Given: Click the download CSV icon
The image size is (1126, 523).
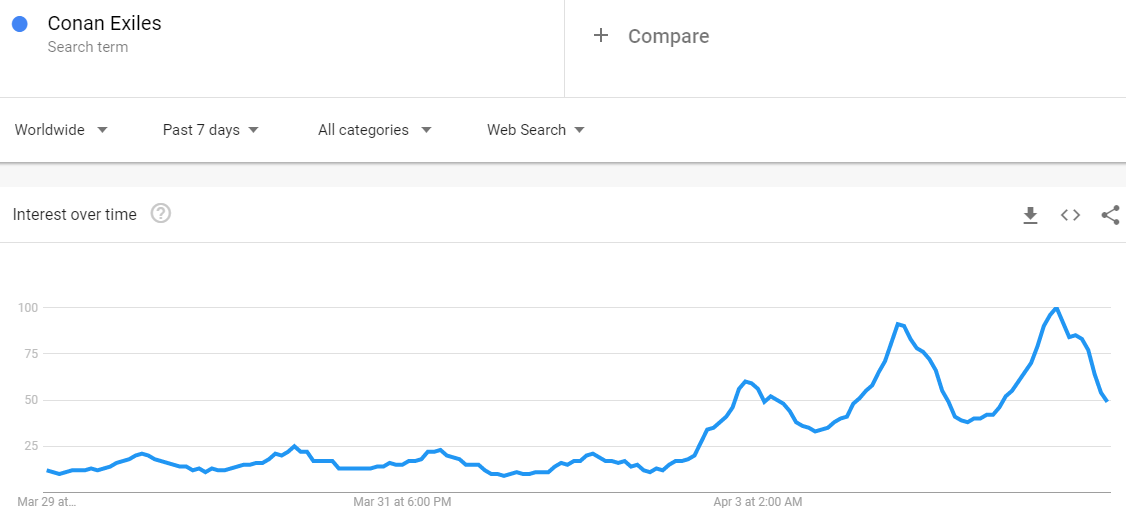Looking at the screenshot, I should point(1030,215).
